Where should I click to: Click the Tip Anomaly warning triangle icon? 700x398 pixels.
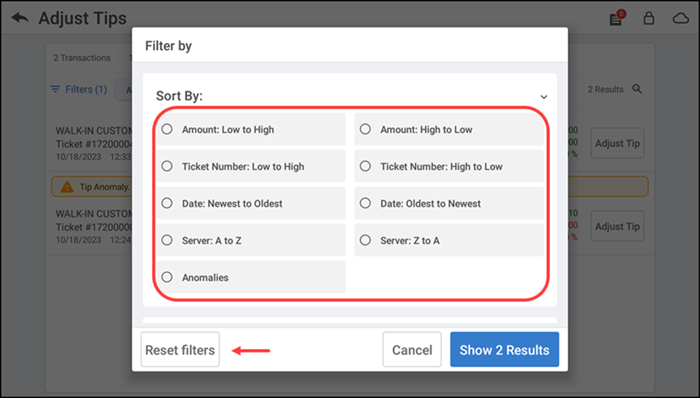67,187
